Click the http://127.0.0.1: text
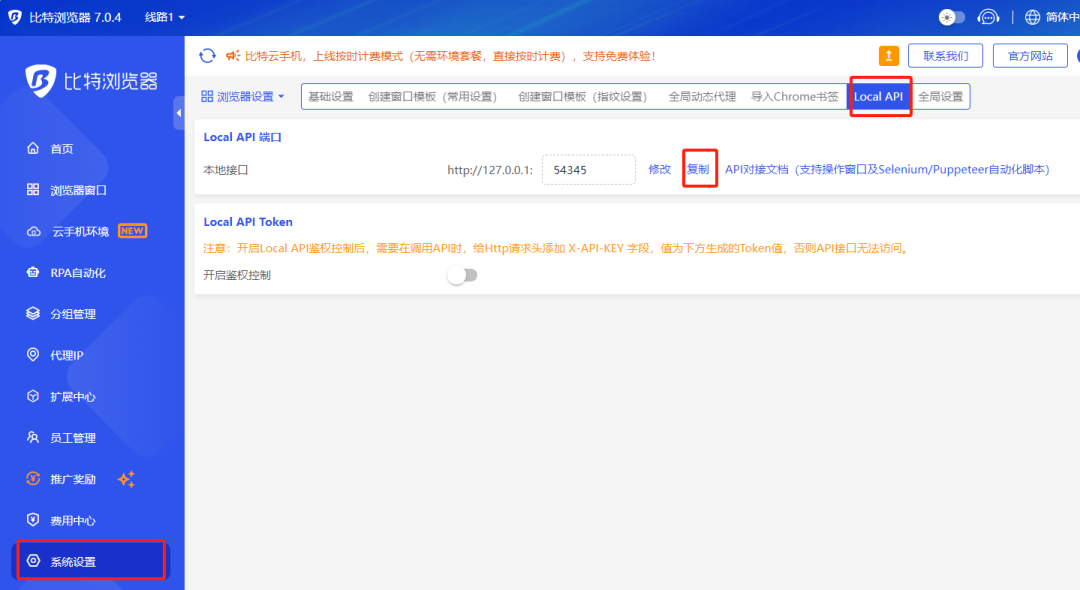The image size is (1080, 590). point(490,169)
